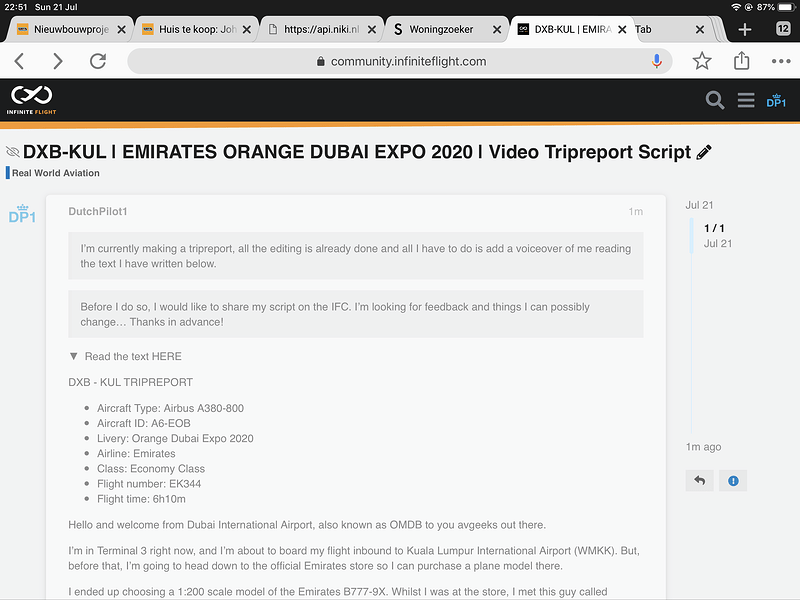Switch to the Woningzoeker tab
Viewport: 800px width, 600px height.
(440, 30)
